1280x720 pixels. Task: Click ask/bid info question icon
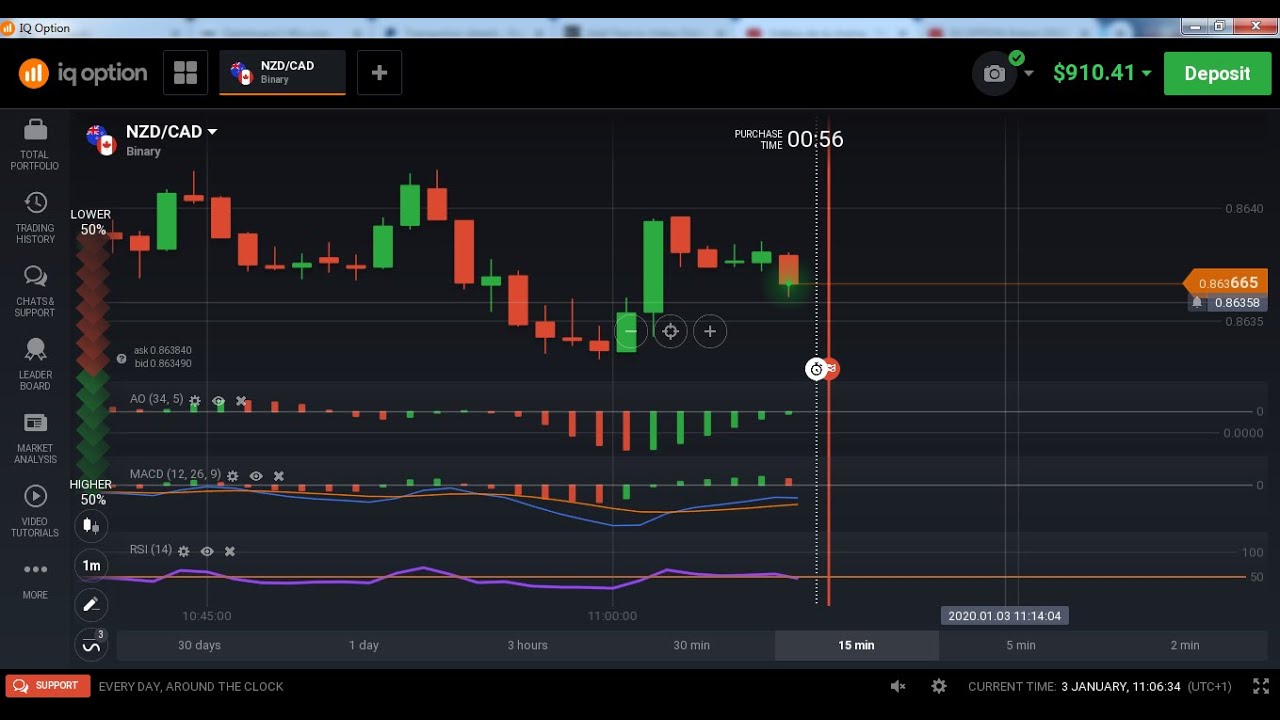[x=122, y=358]
